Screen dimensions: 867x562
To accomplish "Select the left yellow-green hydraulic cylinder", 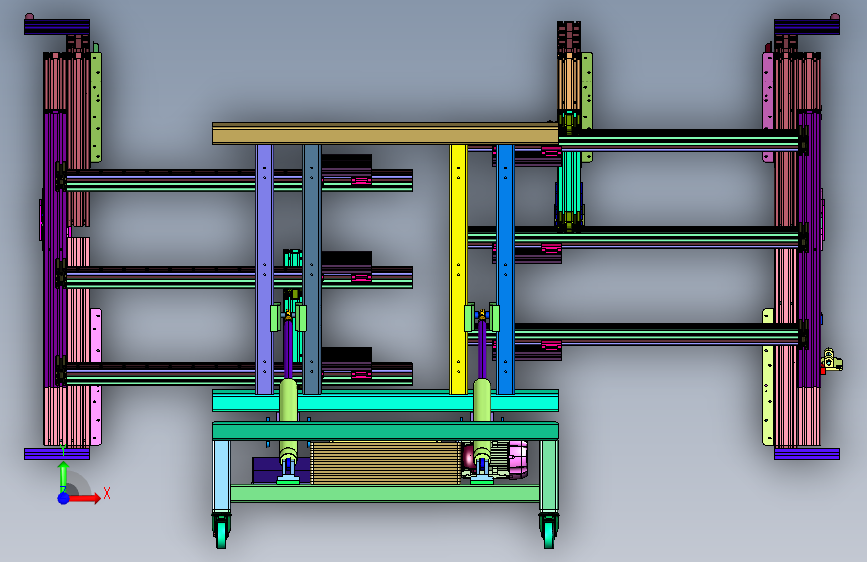I will point(288,420).
